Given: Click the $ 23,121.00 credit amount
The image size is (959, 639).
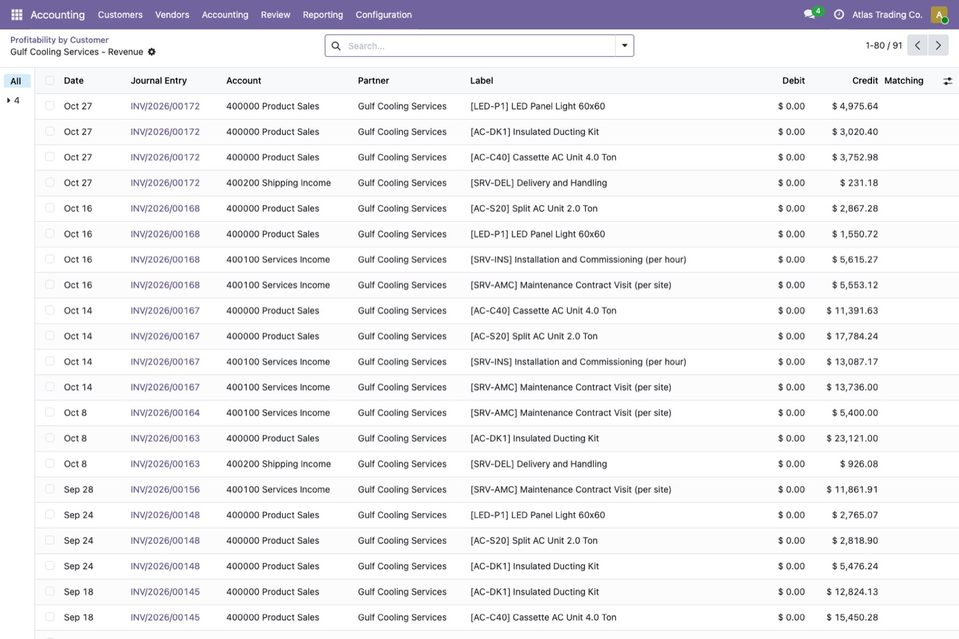Looking at the screenshot, I should click(852, 438).
